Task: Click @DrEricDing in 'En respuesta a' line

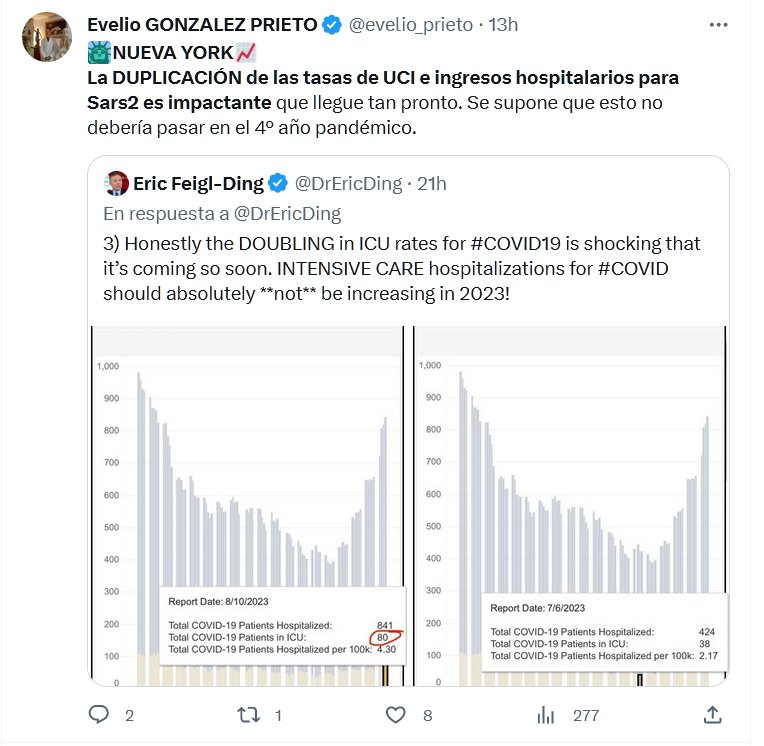Action: click(289, 213)
